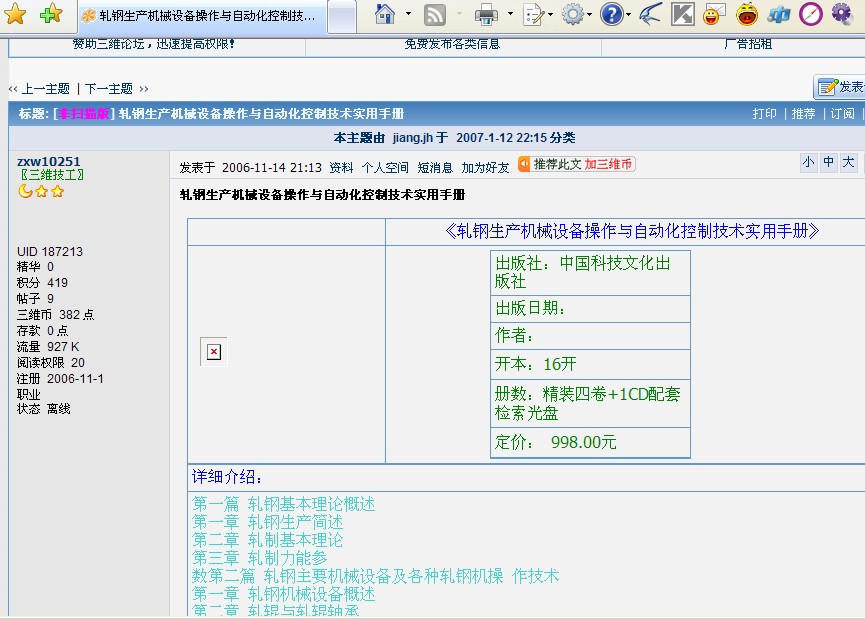Viewport: 865px width, 619px height.
Task: Click the 打印 print link
Action: pos(765,113)
